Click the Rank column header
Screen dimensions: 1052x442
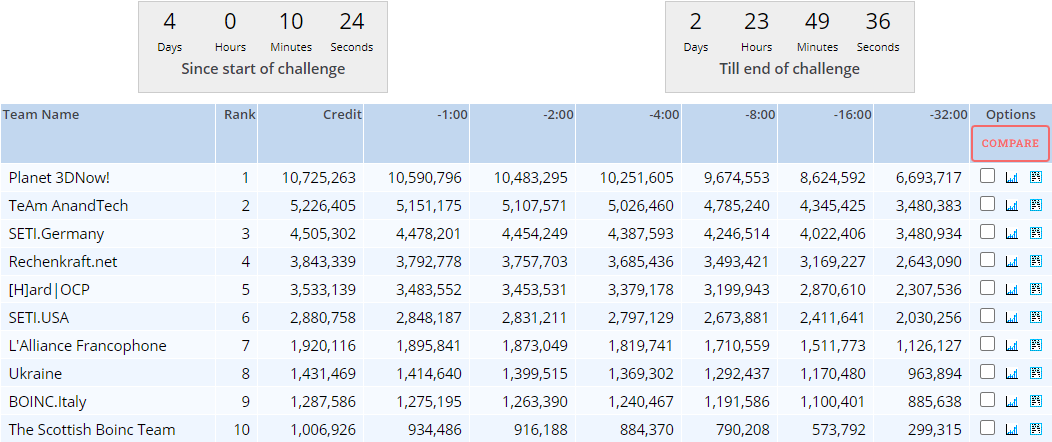239,115
